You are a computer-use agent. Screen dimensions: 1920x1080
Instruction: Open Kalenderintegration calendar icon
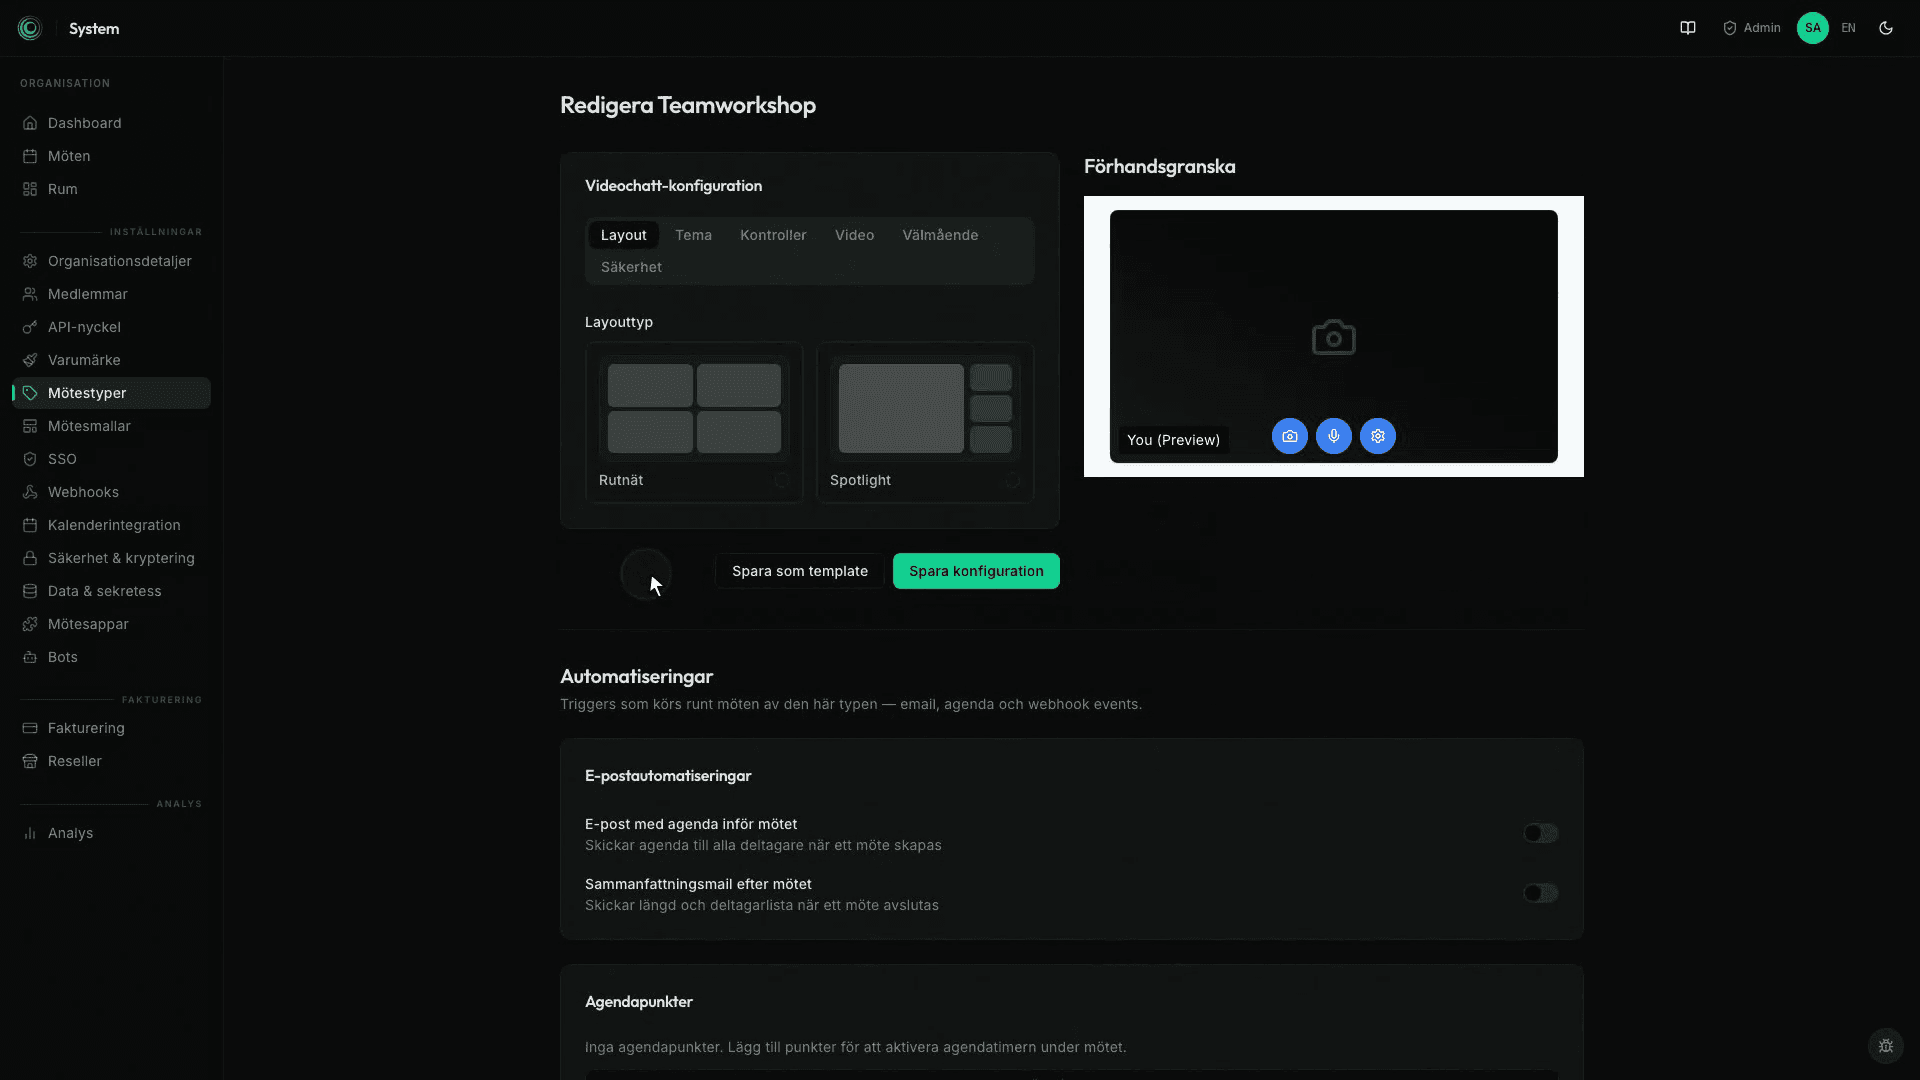click(30, 525)
